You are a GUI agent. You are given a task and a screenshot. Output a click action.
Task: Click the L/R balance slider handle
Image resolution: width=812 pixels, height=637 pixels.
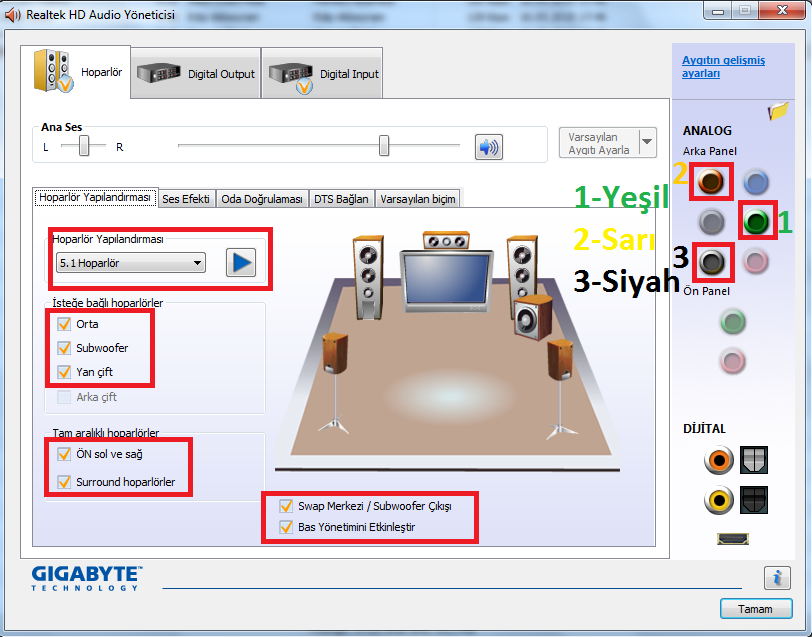coord(84,146)
